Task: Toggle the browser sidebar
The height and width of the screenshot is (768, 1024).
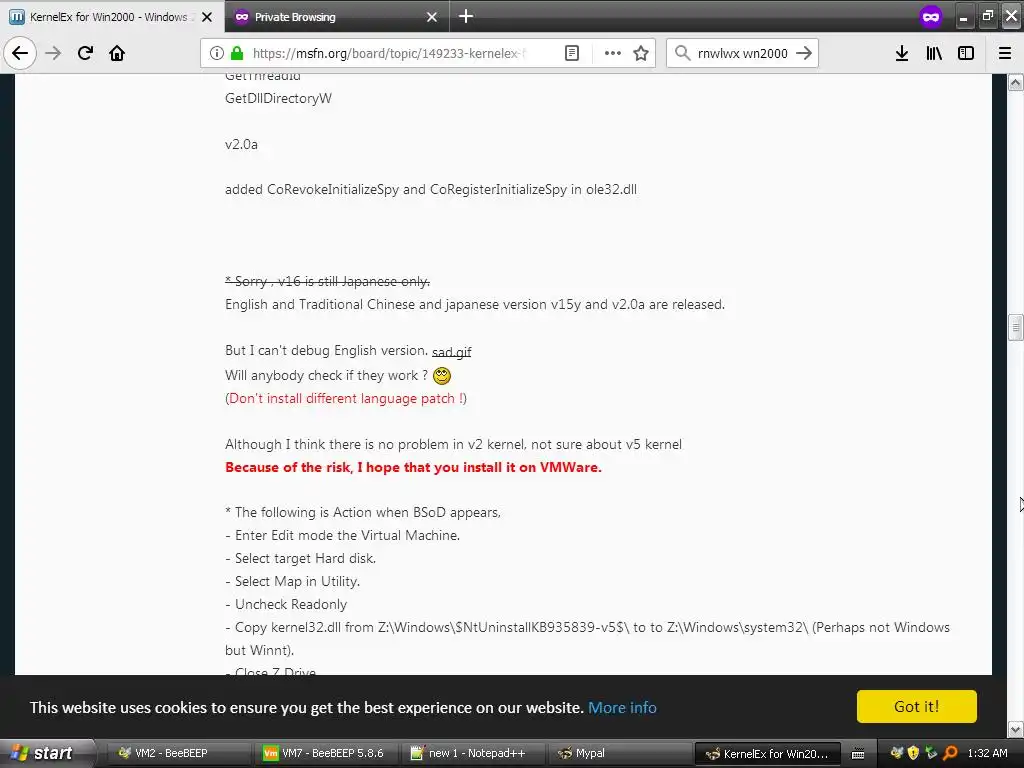Action: click(x=966, y=53)
